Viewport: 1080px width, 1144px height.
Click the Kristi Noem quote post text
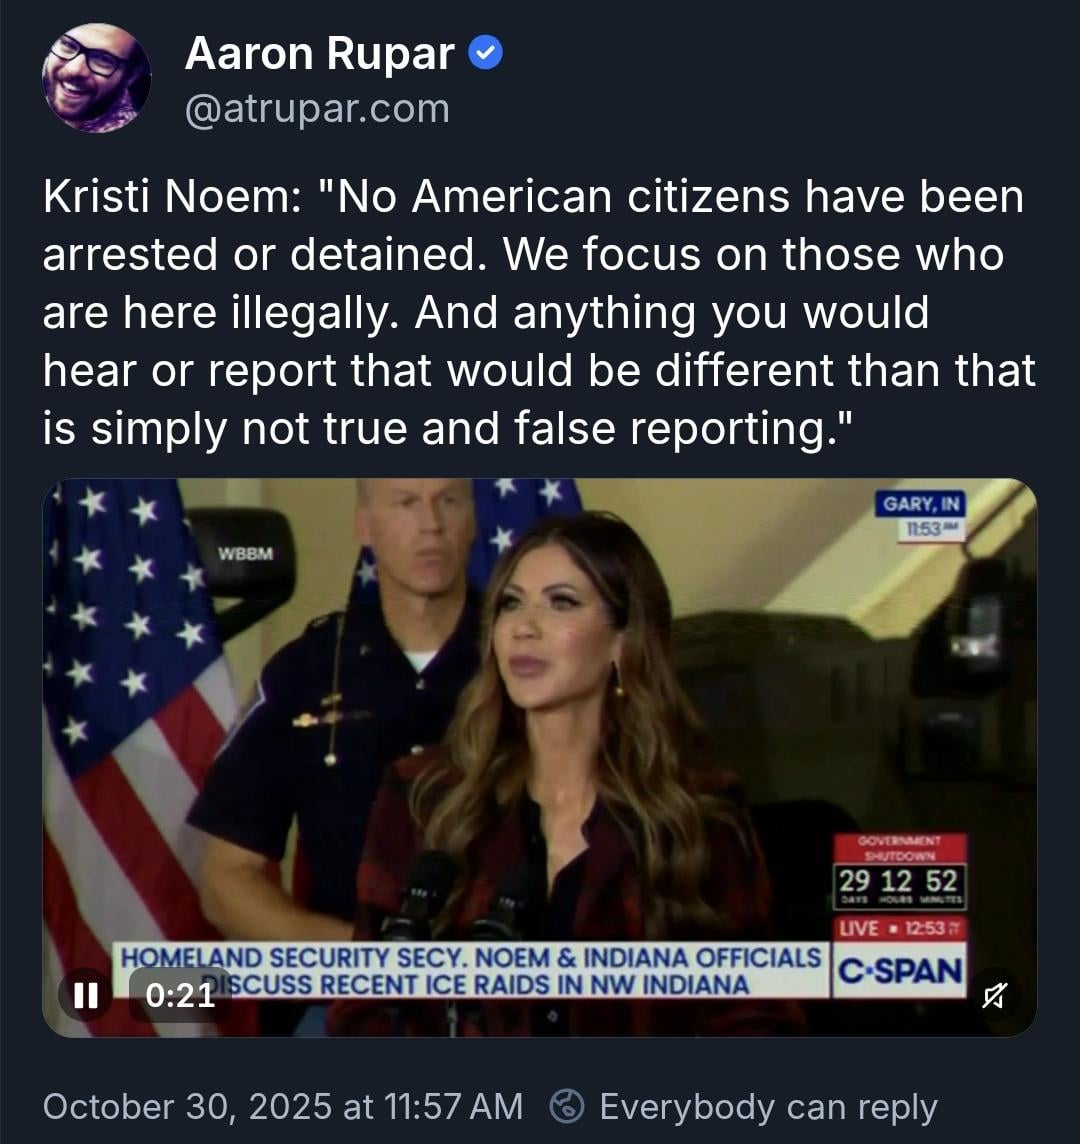539,312
